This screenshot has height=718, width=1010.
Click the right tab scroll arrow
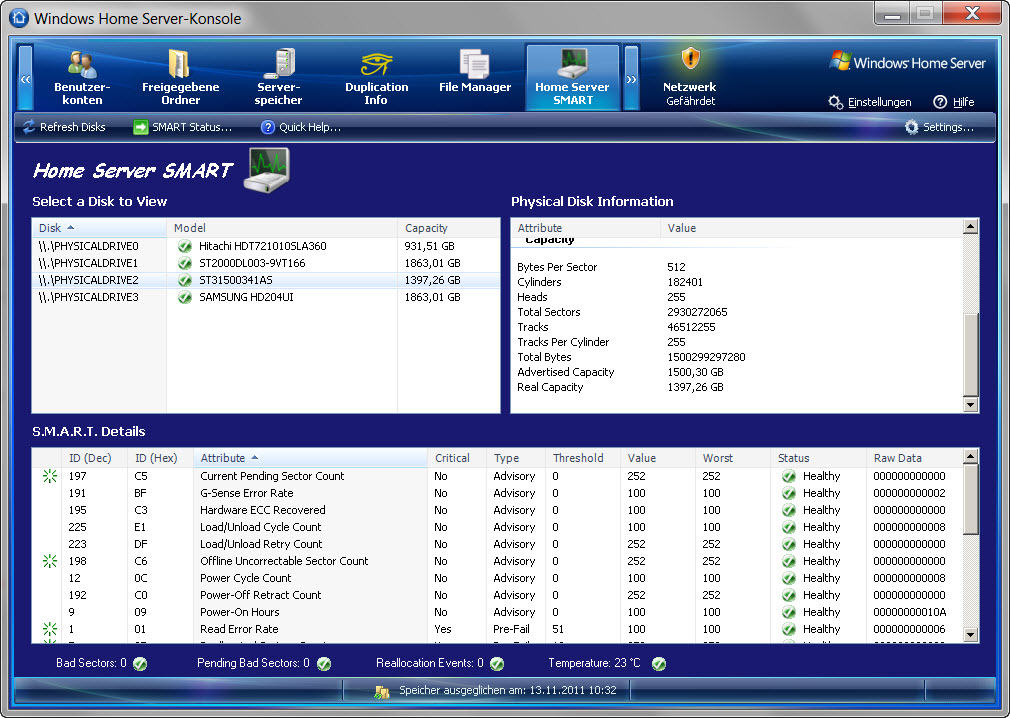tap(631, 78)
